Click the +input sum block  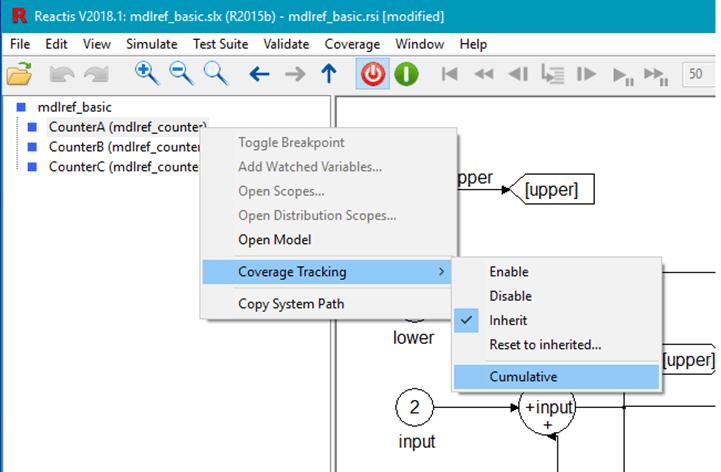pos(548,410)
